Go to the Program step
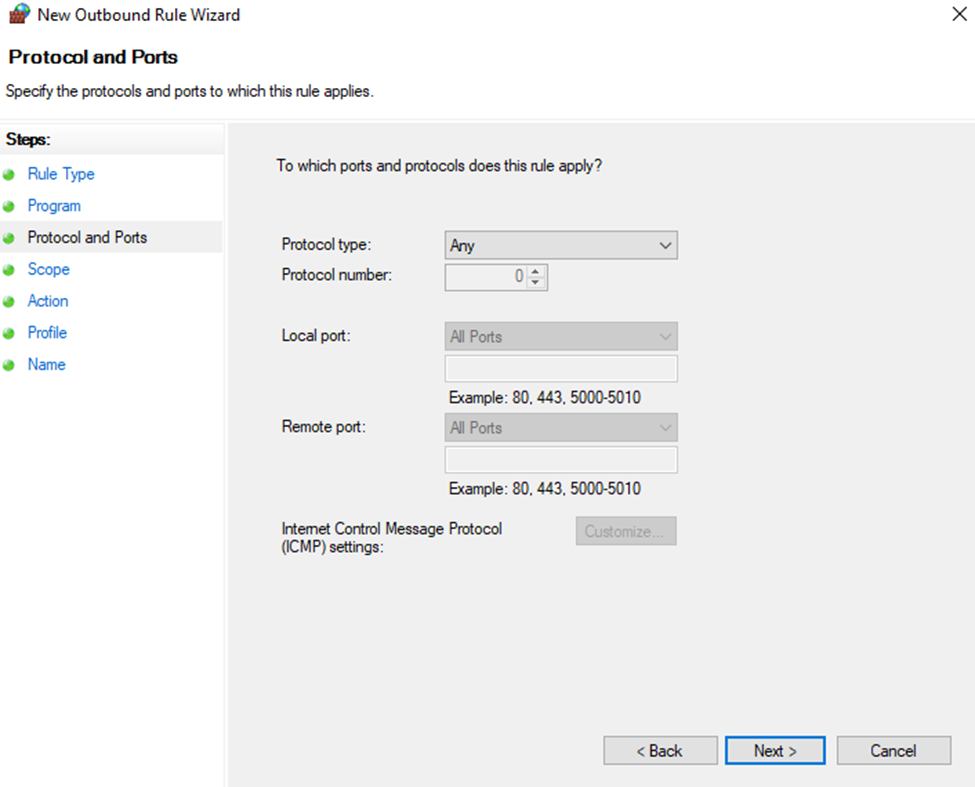The image size is (975, 787). coord(54,206)
